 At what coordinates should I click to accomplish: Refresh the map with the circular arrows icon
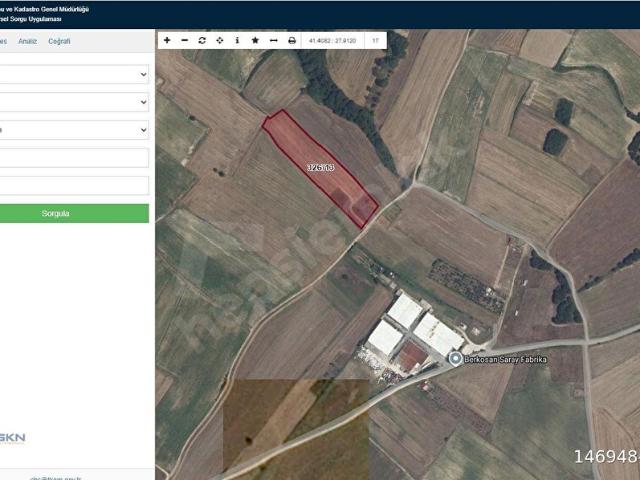(202, 40)
